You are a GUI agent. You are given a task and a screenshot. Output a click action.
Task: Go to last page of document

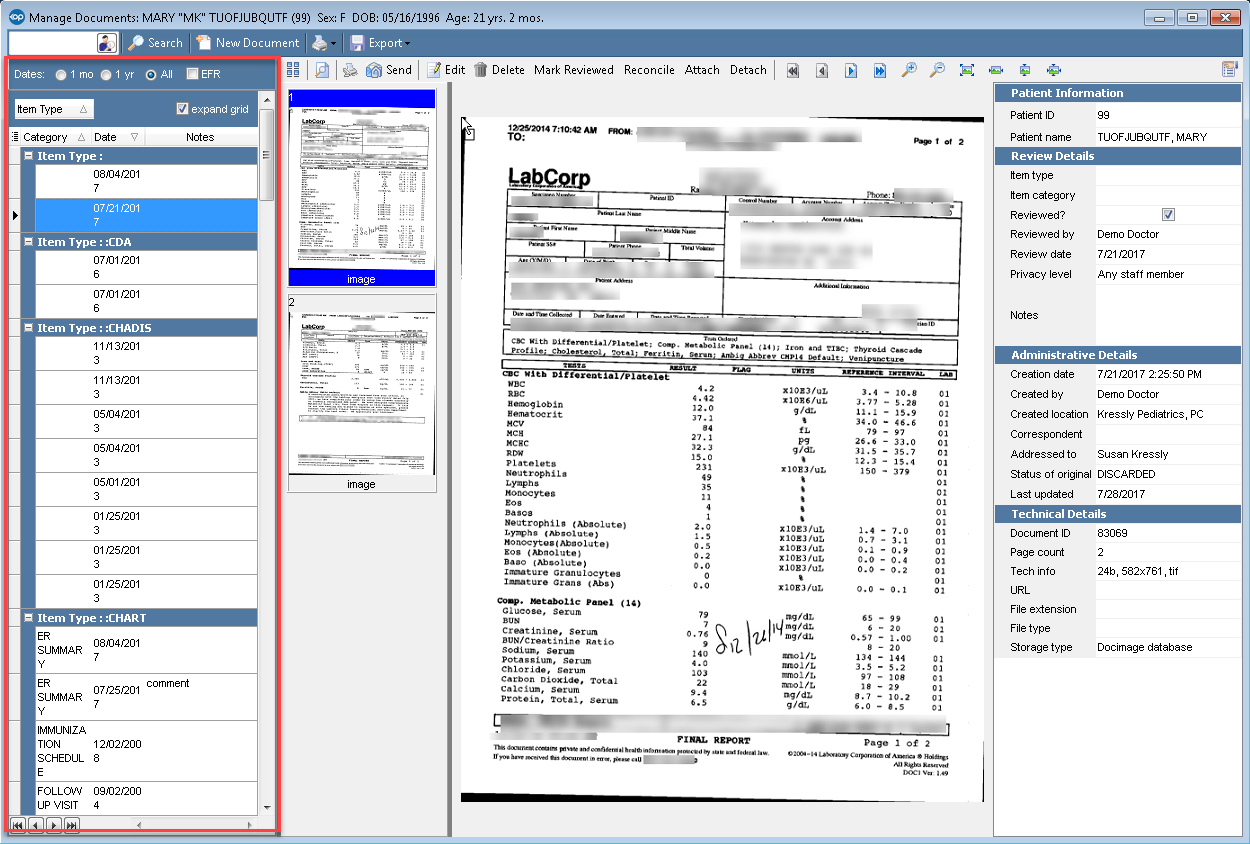[880, 70]
